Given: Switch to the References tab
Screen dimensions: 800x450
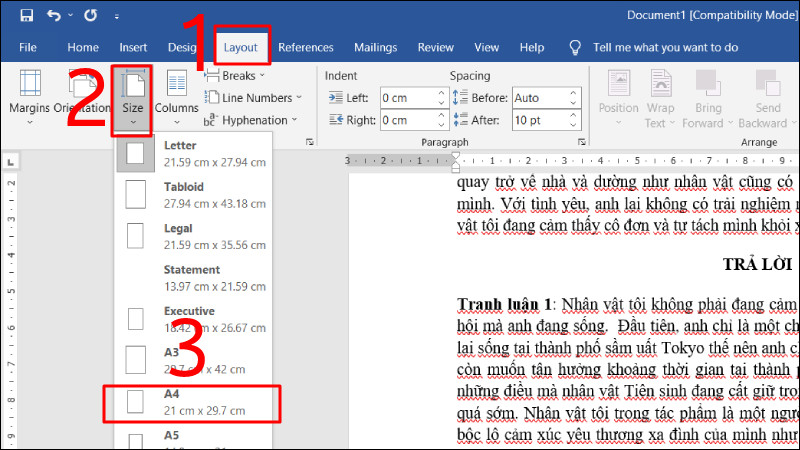Looking at the screenshot, I should click(306, 47).
